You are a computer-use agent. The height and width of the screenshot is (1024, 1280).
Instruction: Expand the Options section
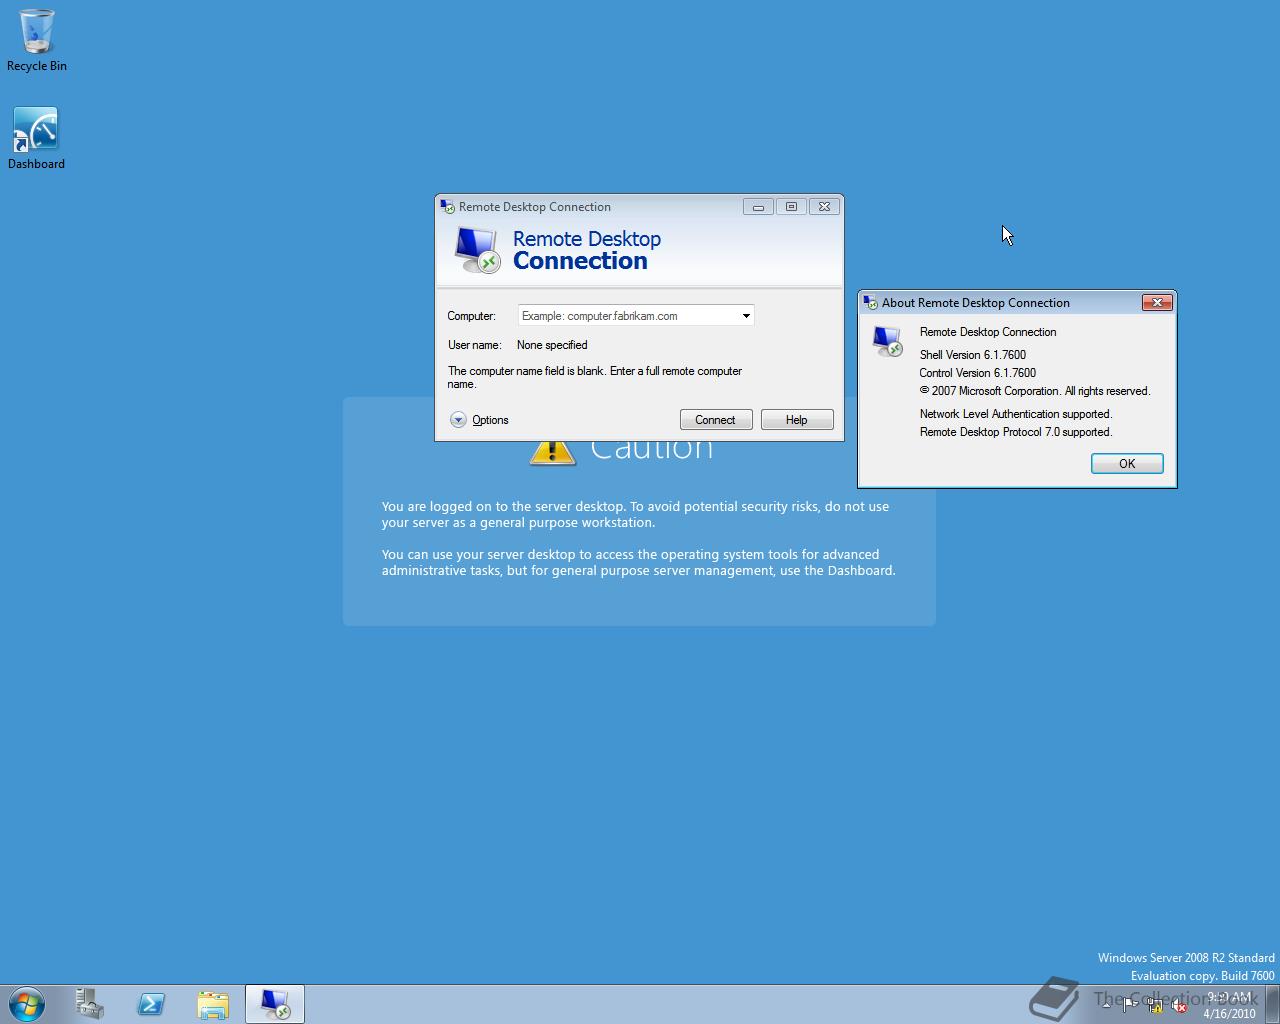(479, 420)
